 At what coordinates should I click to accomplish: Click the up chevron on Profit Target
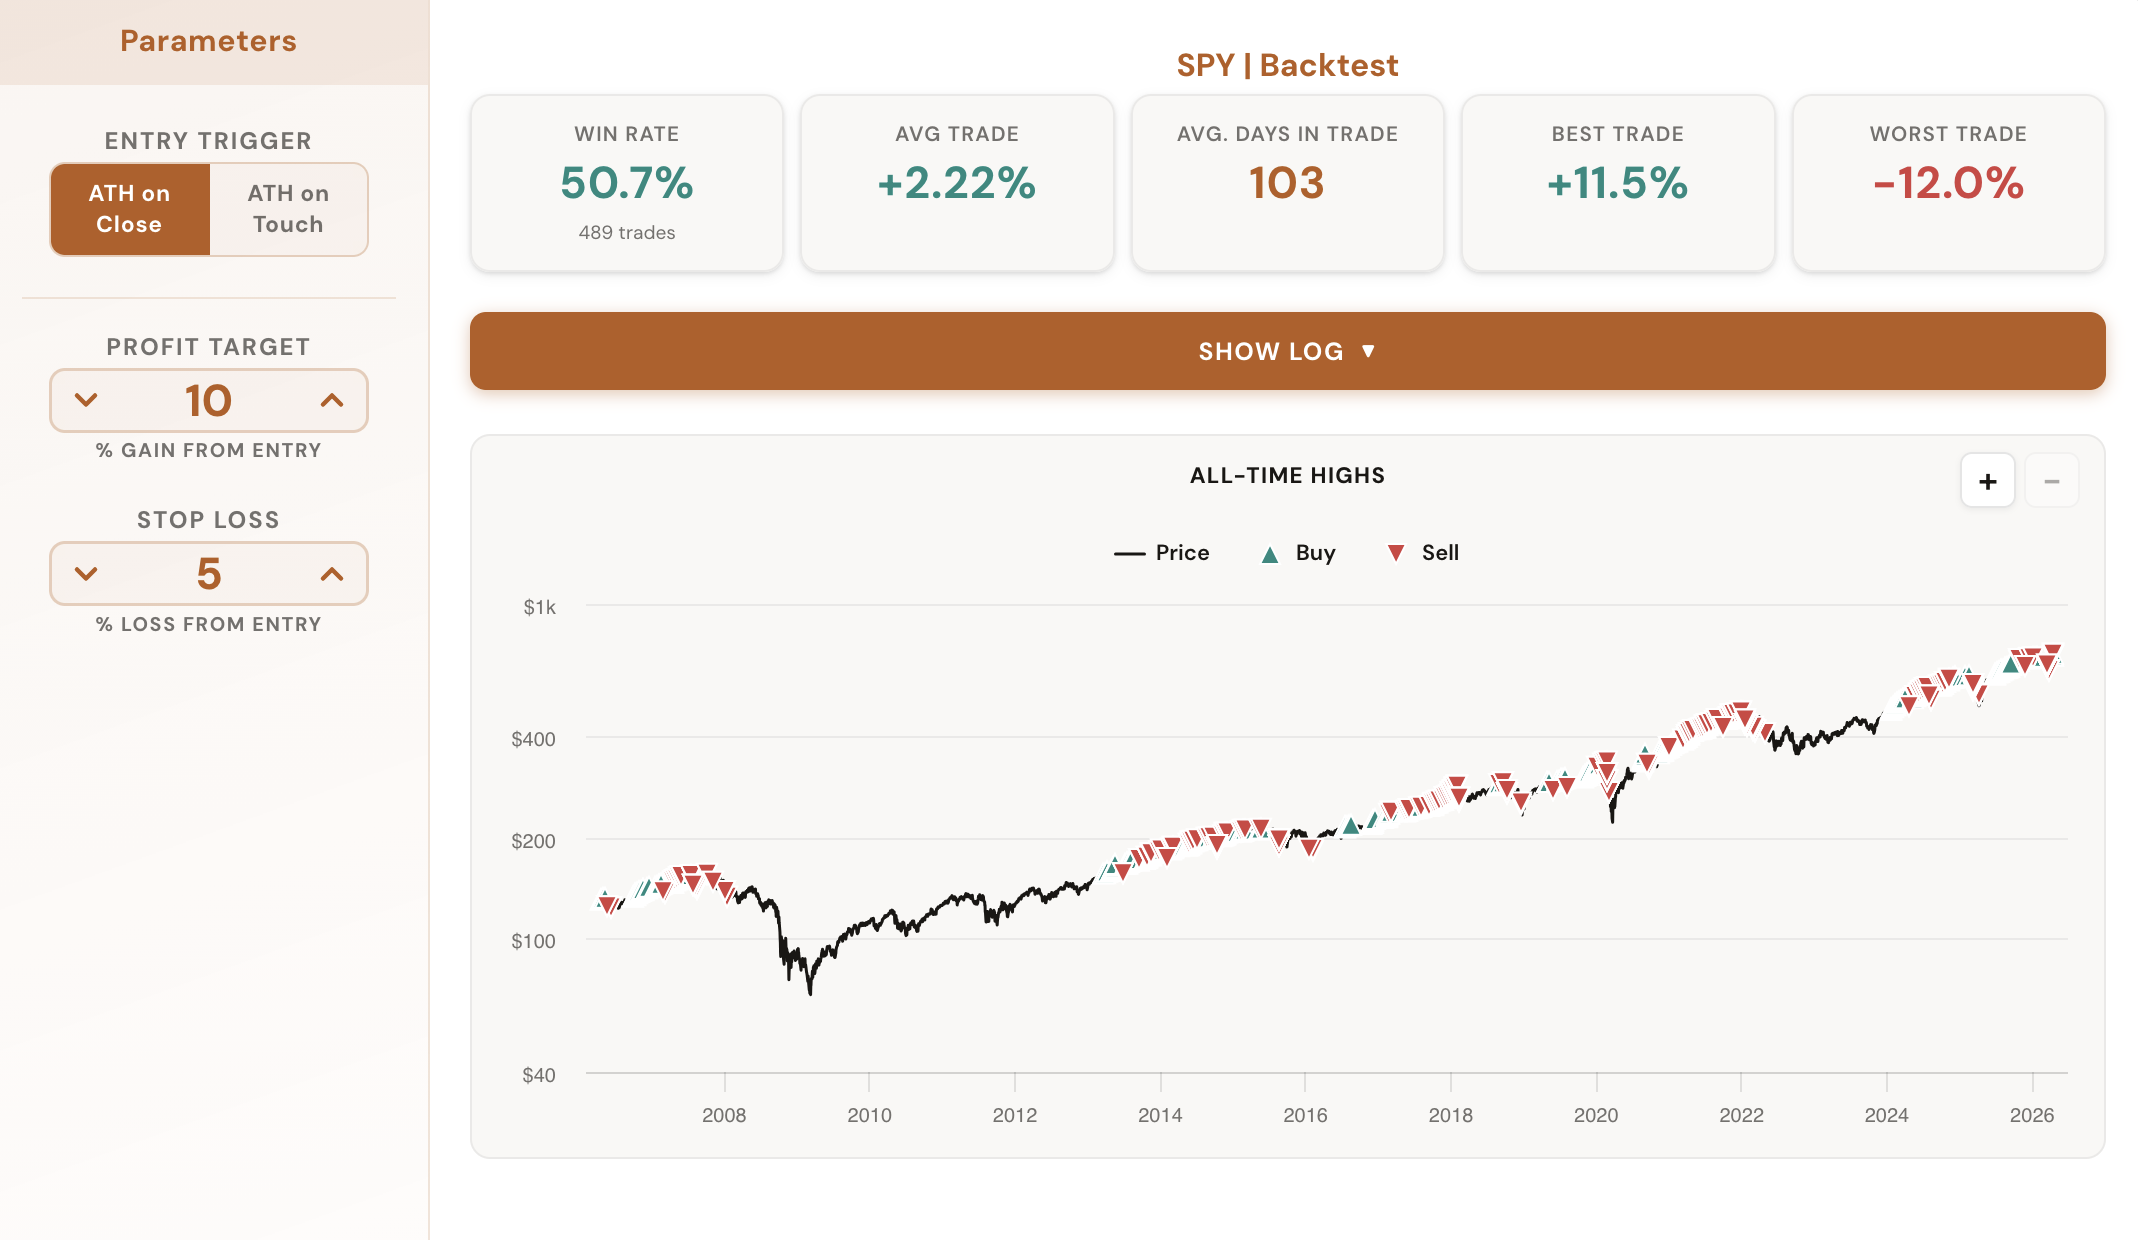click(x=330, y=401)
